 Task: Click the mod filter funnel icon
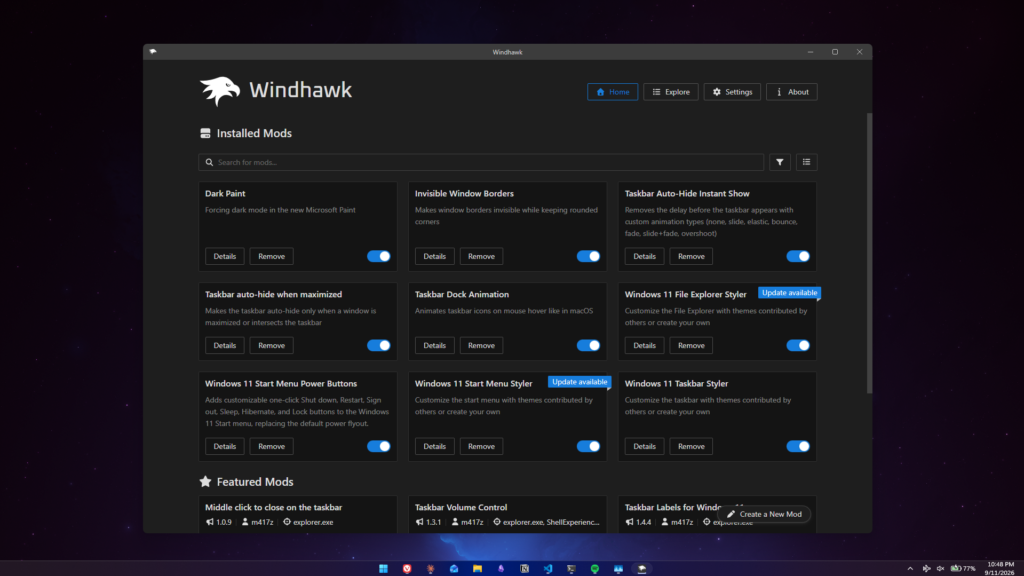(x=780, y=162)
